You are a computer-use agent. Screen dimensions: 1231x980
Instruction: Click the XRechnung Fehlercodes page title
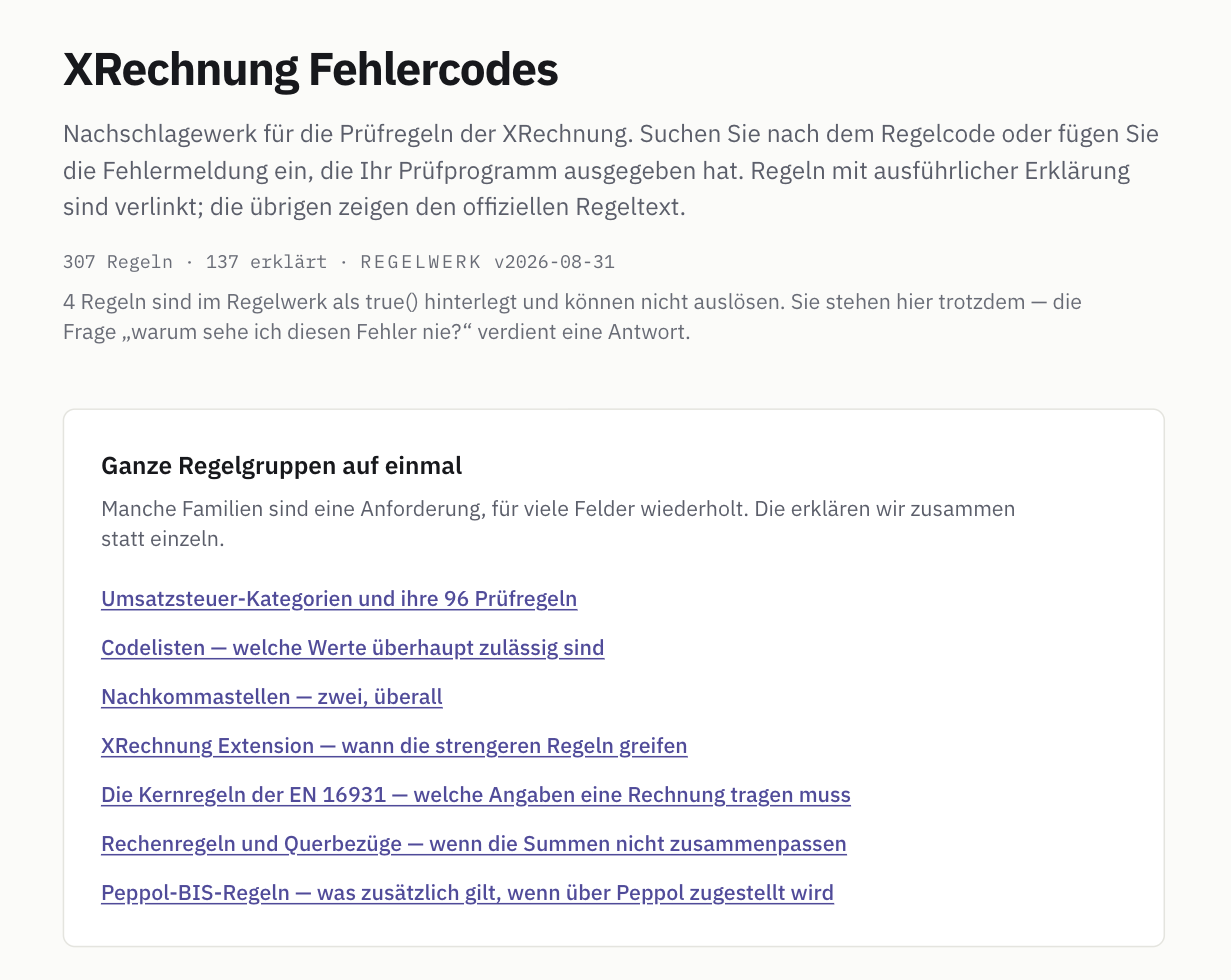[x=311, y=70]
